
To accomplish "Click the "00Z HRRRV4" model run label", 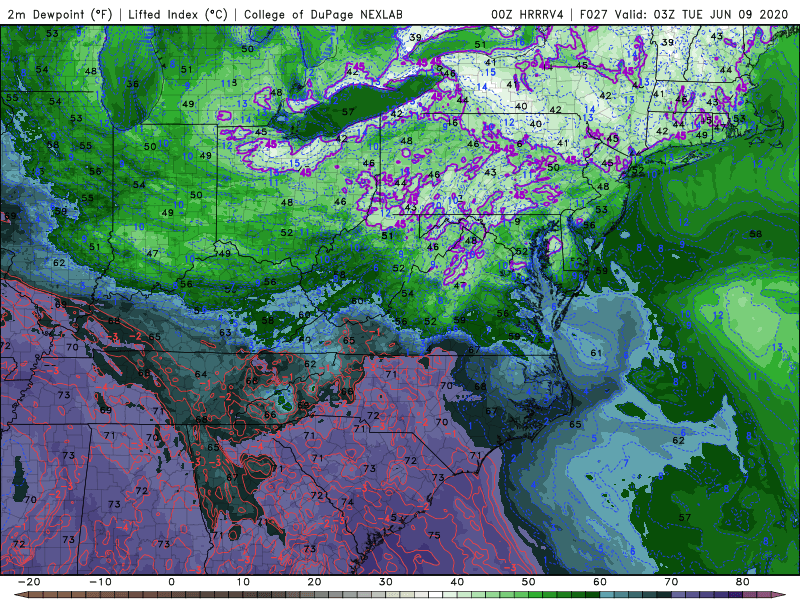I will 527,14.
